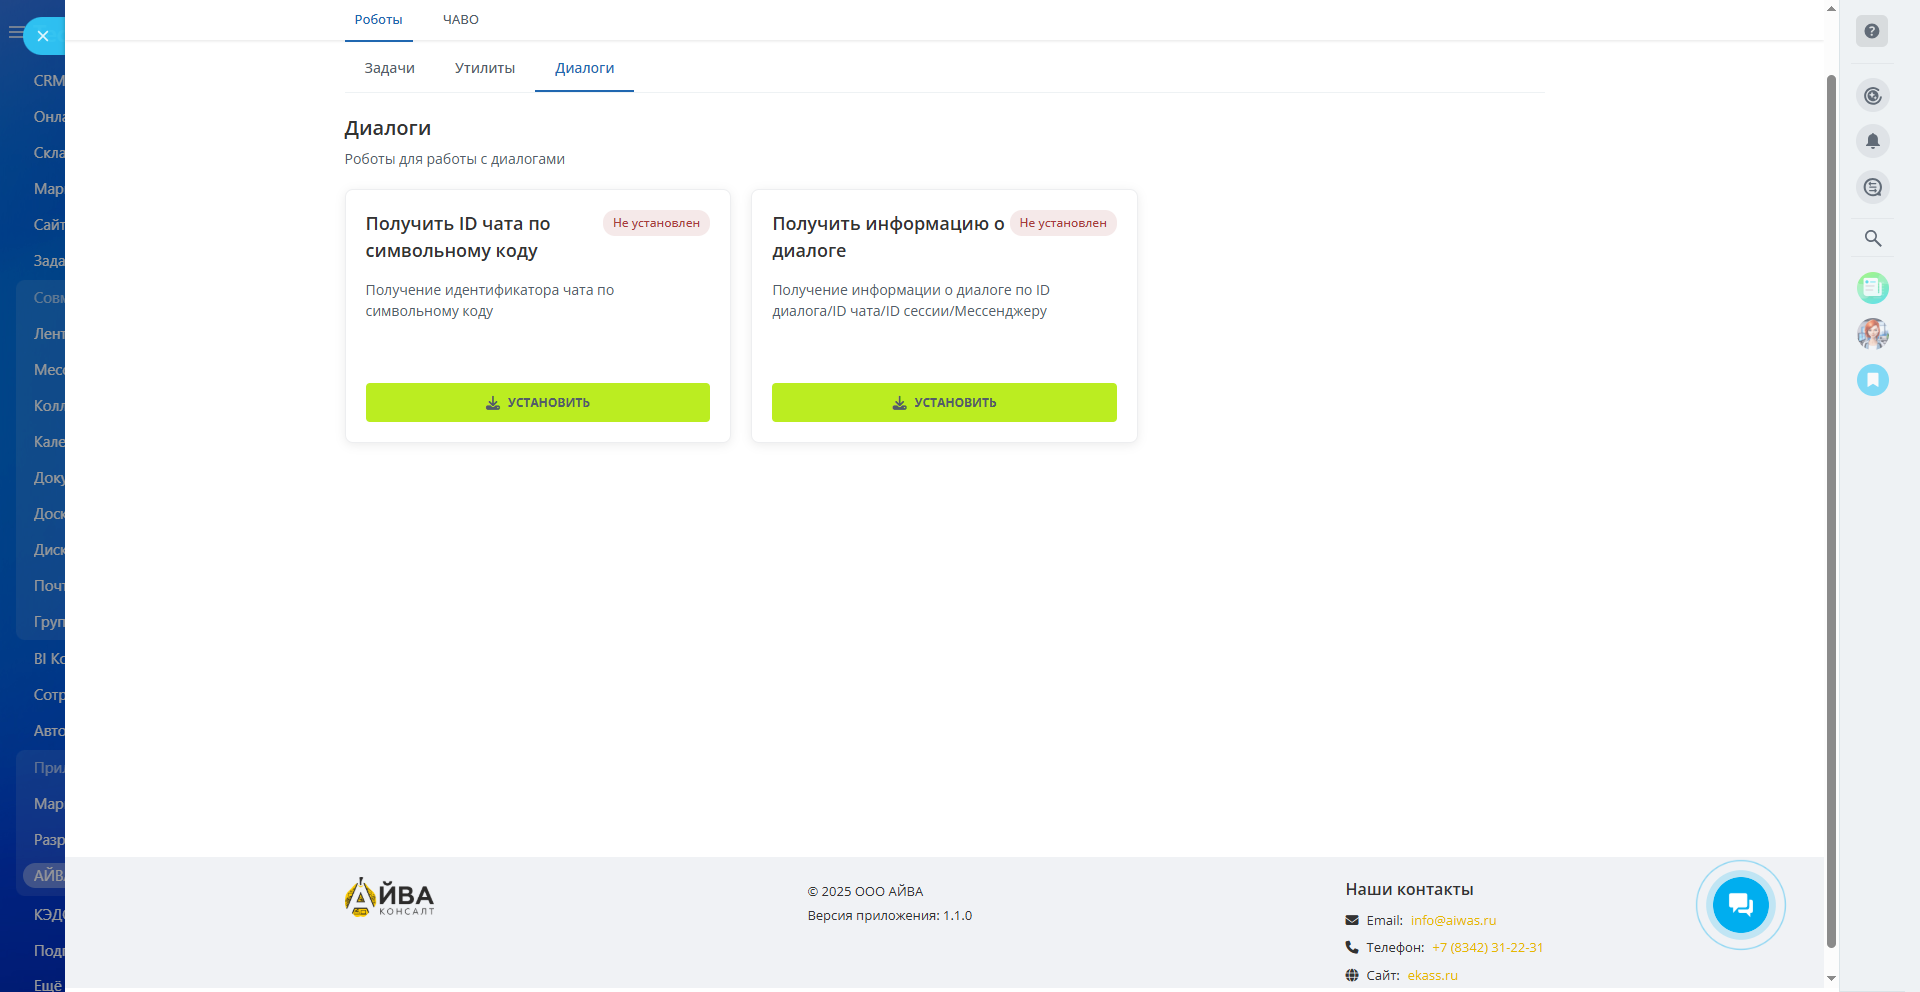Click the scrollbar up arrow
This screenshot has width=1920, height=992.
click(1831, 8)
